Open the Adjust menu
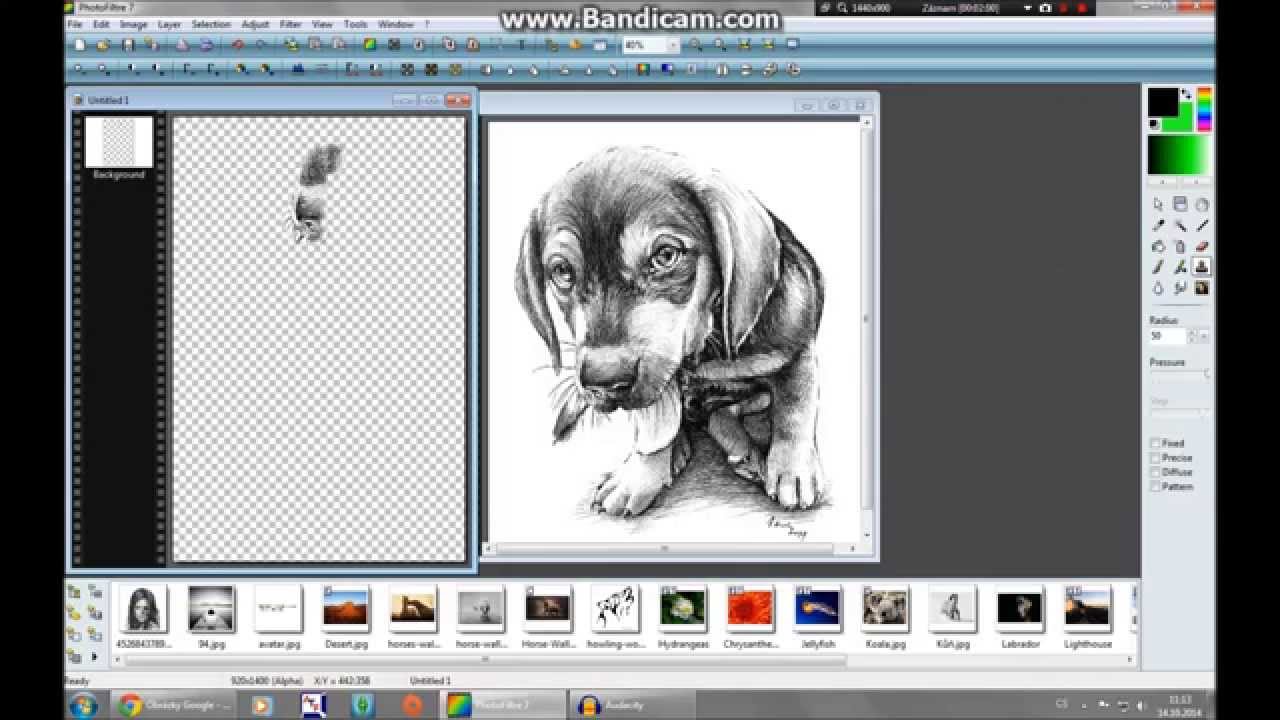Screen dimensions: 1280x720 [255, 24]
